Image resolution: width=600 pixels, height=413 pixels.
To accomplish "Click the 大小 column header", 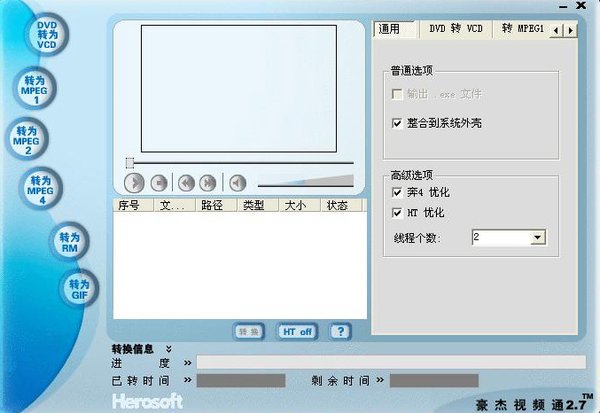I will coord(299,205).
